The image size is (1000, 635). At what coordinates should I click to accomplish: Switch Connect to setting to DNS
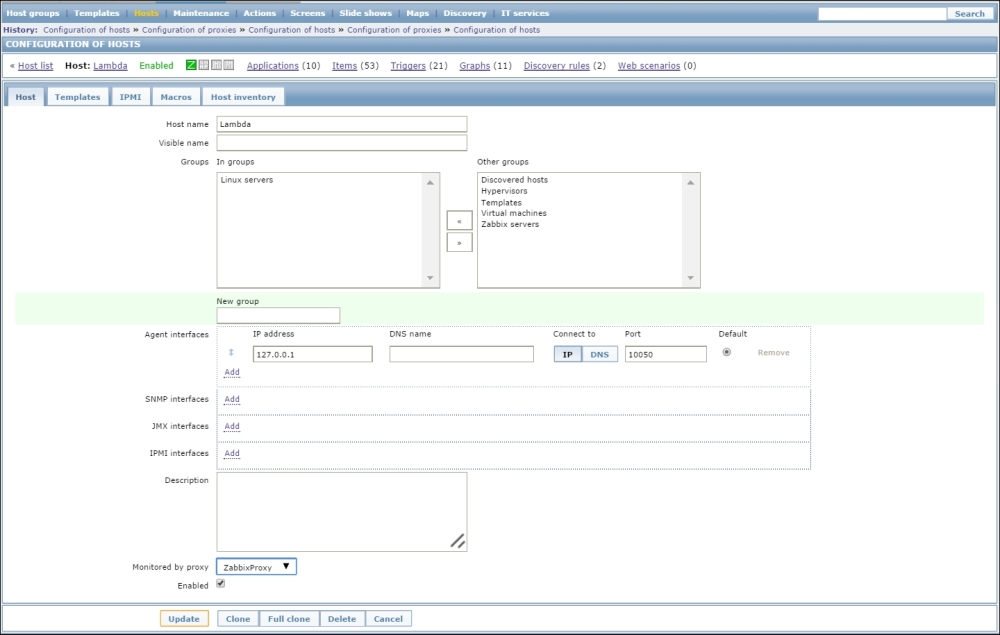[599, 354]
